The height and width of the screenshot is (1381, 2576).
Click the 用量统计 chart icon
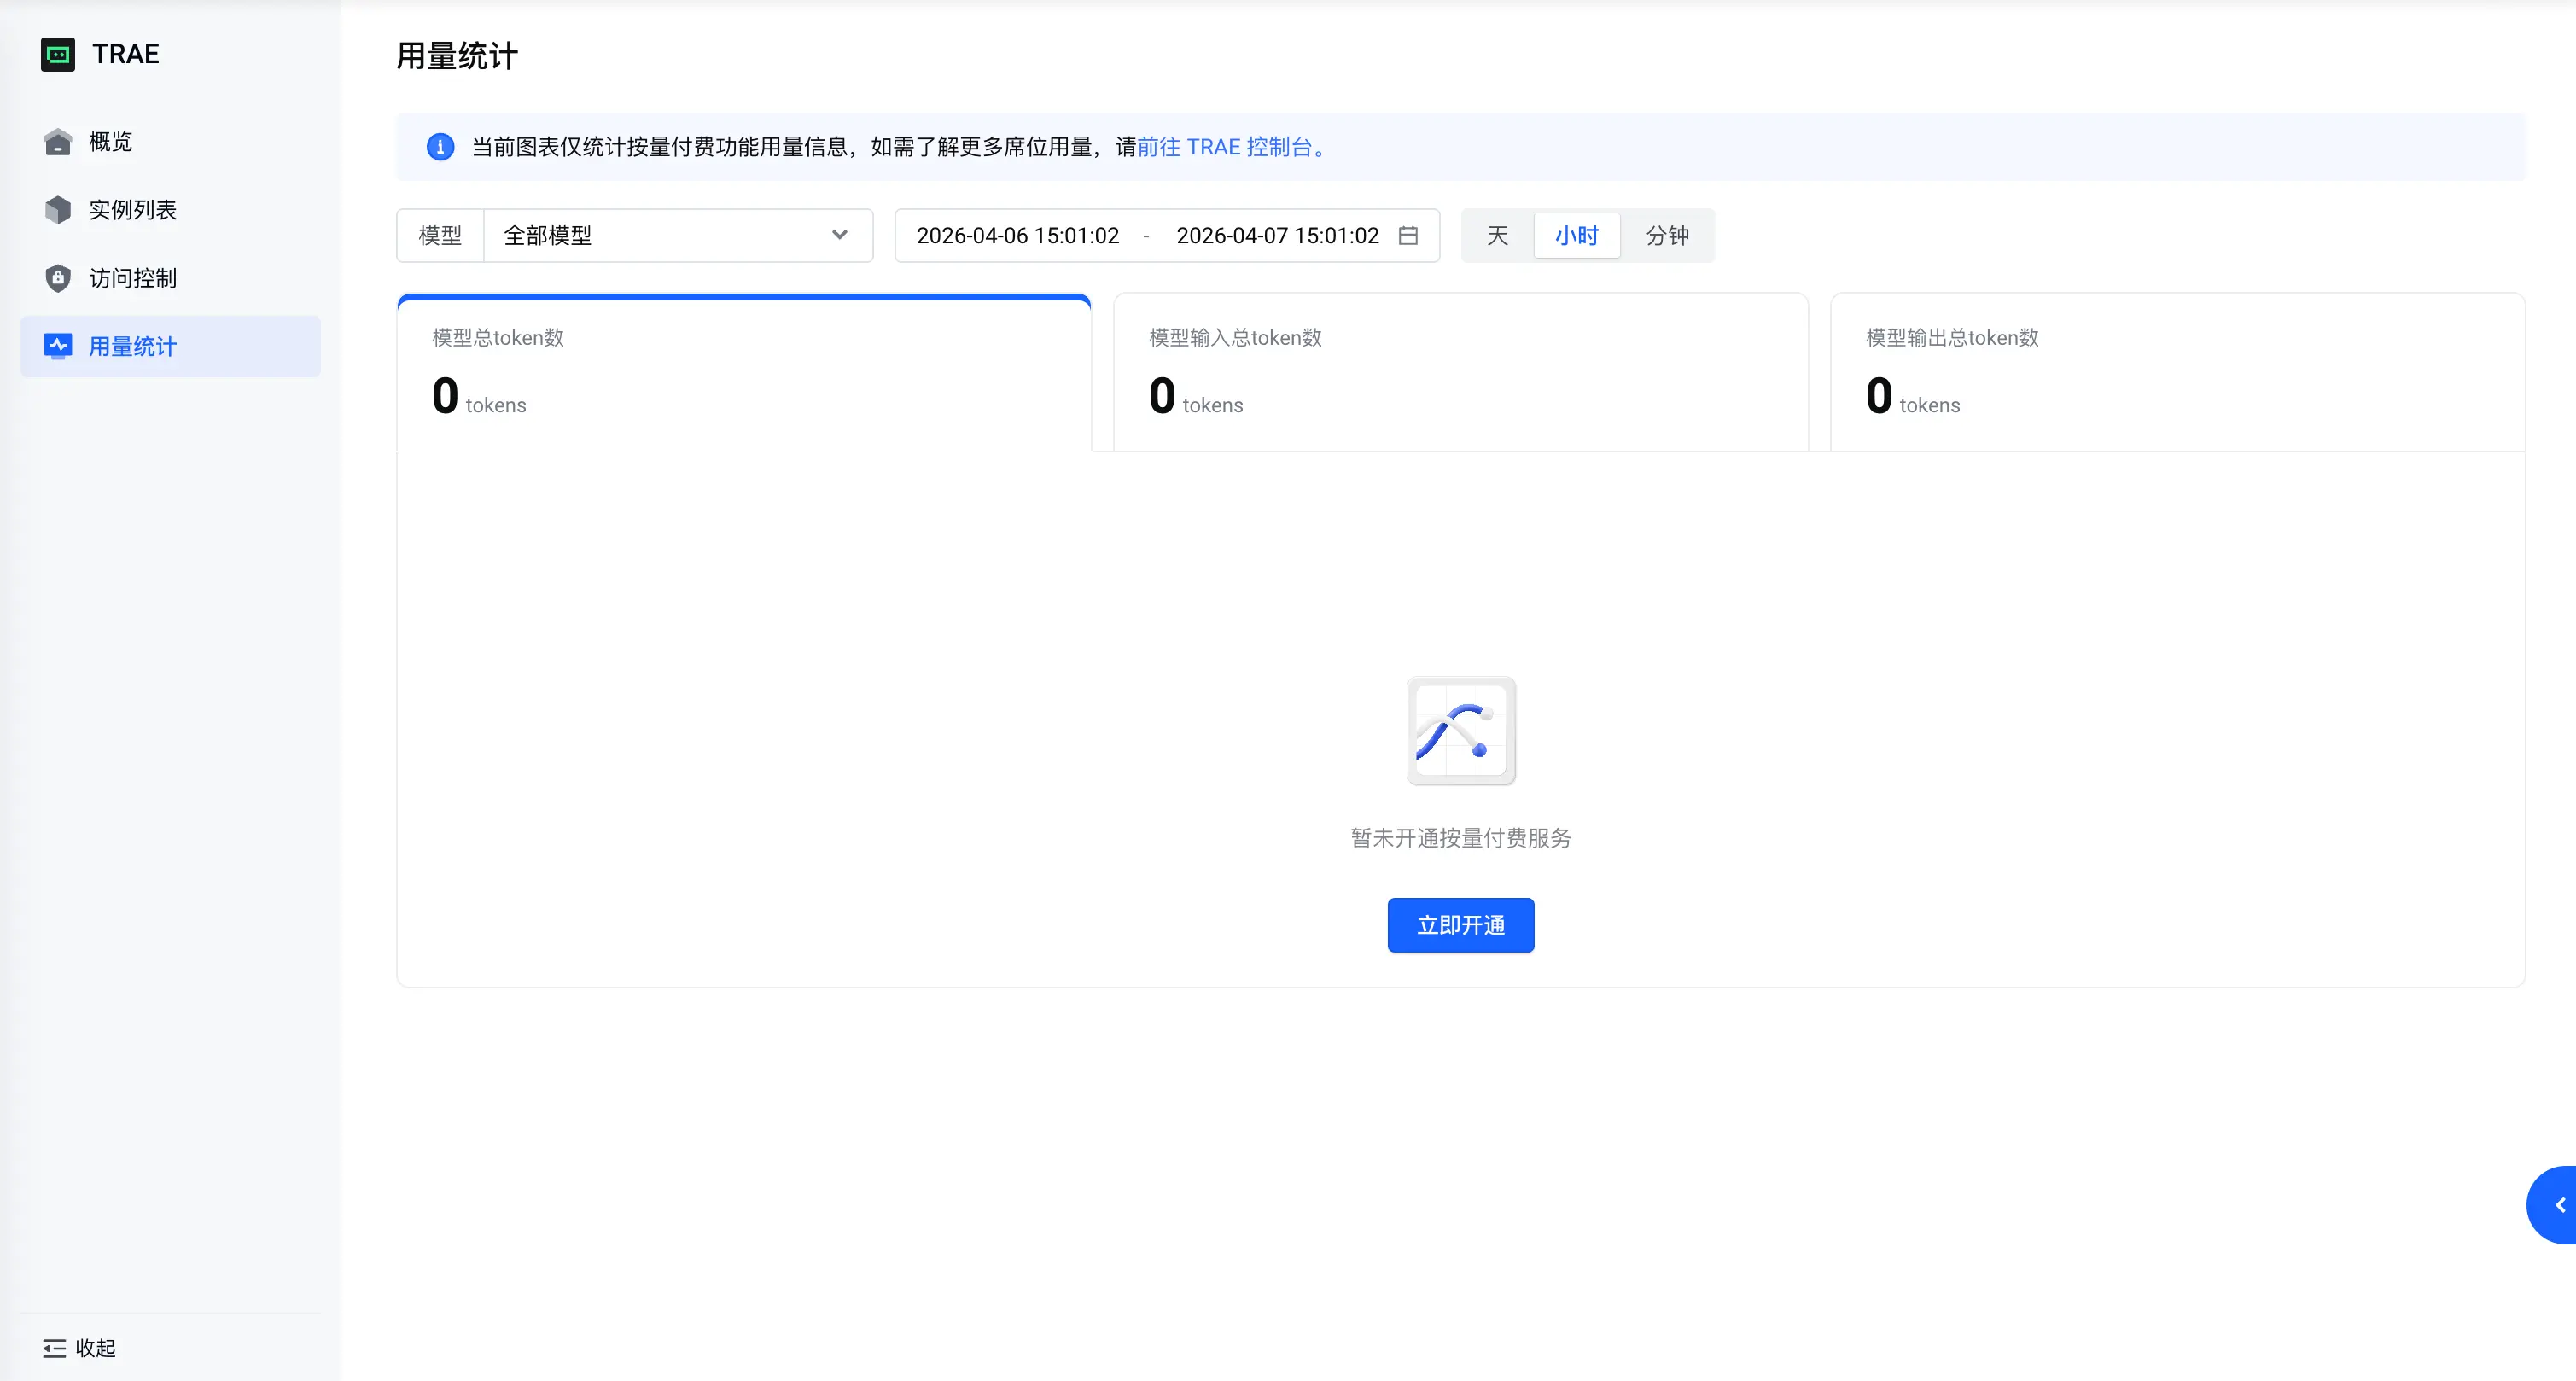[58, 346]
